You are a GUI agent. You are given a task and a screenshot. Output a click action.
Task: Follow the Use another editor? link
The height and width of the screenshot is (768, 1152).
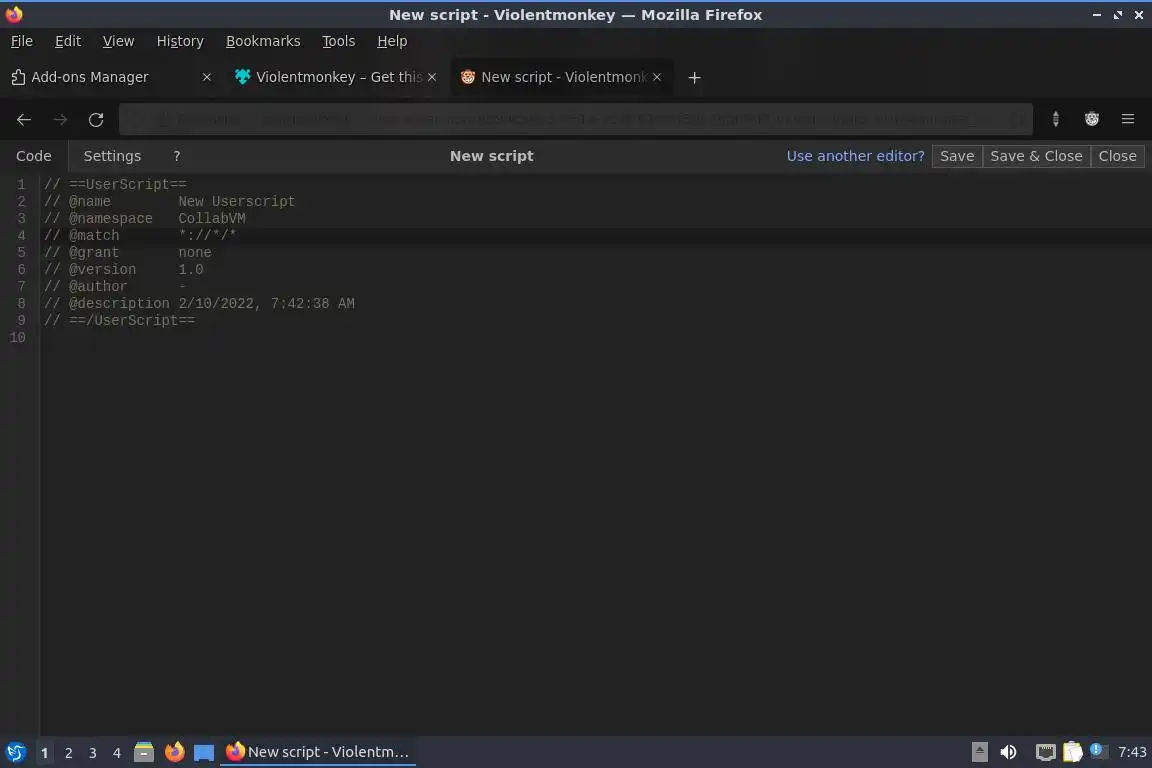coord(855,156)
